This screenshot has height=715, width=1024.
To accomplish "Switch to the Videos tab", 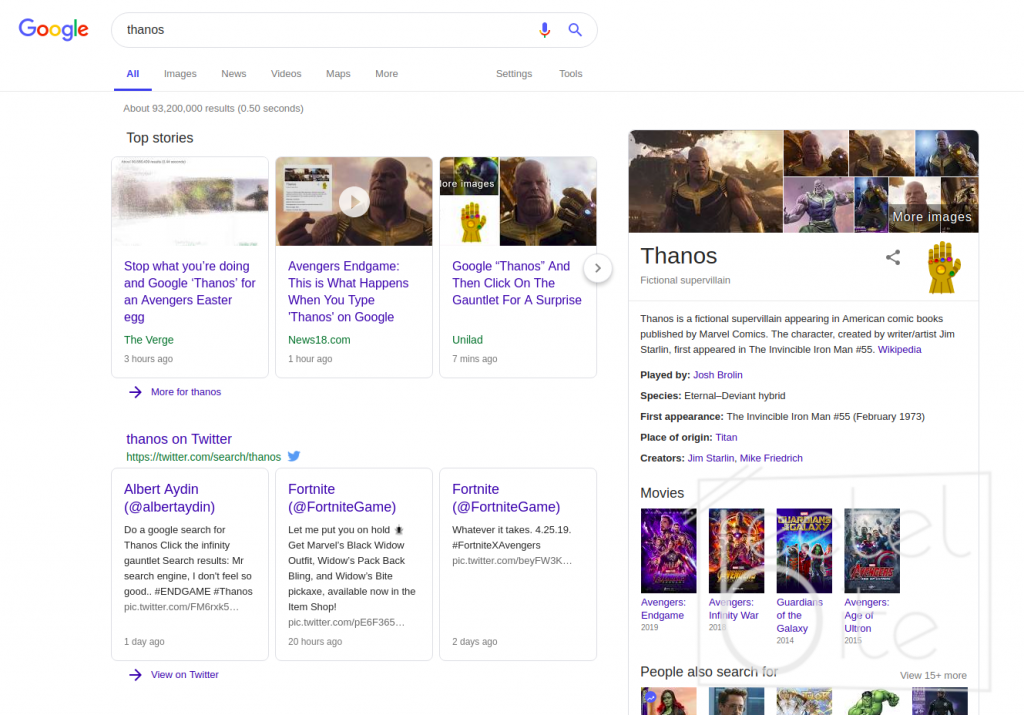I will coord(286,74).
